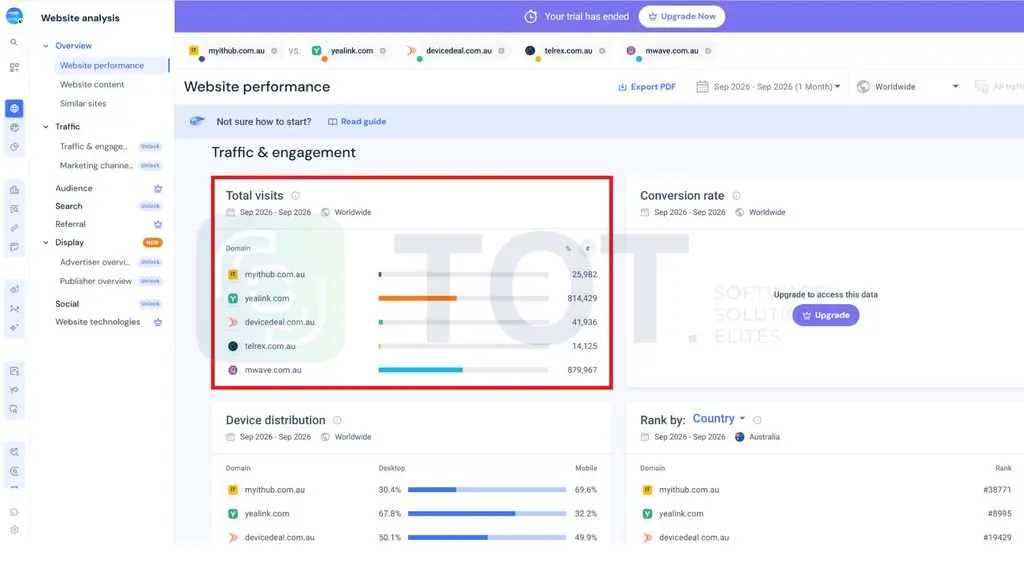Click the clock icon in trial banner
This screenshot has height=576, width=1024.
530,16
